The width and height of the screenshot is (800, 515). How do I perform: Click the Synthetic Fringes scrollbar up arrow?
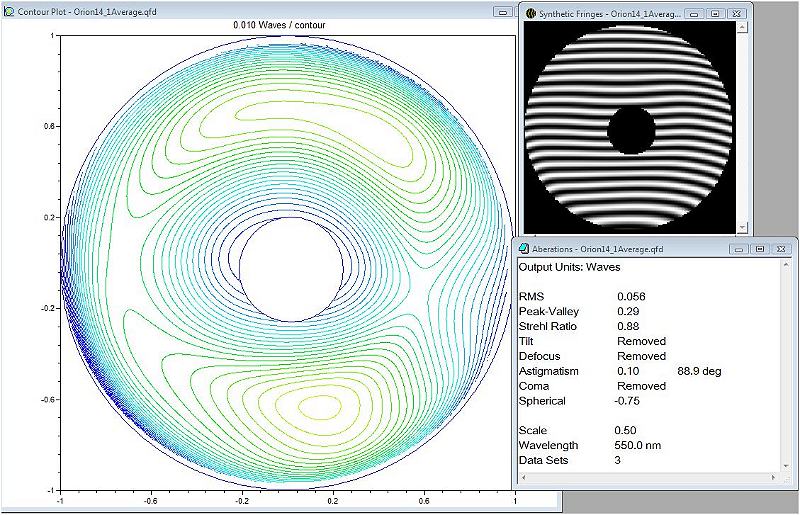(x=742, y=27)
